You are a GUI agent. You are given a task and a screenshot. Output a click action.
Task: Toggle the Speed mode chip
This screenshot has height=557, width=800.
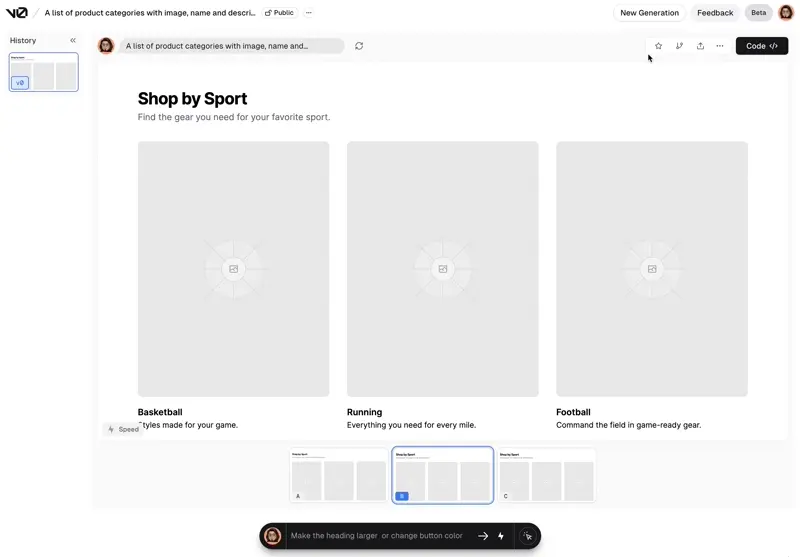pyautogui.click(x=122, y=429)
